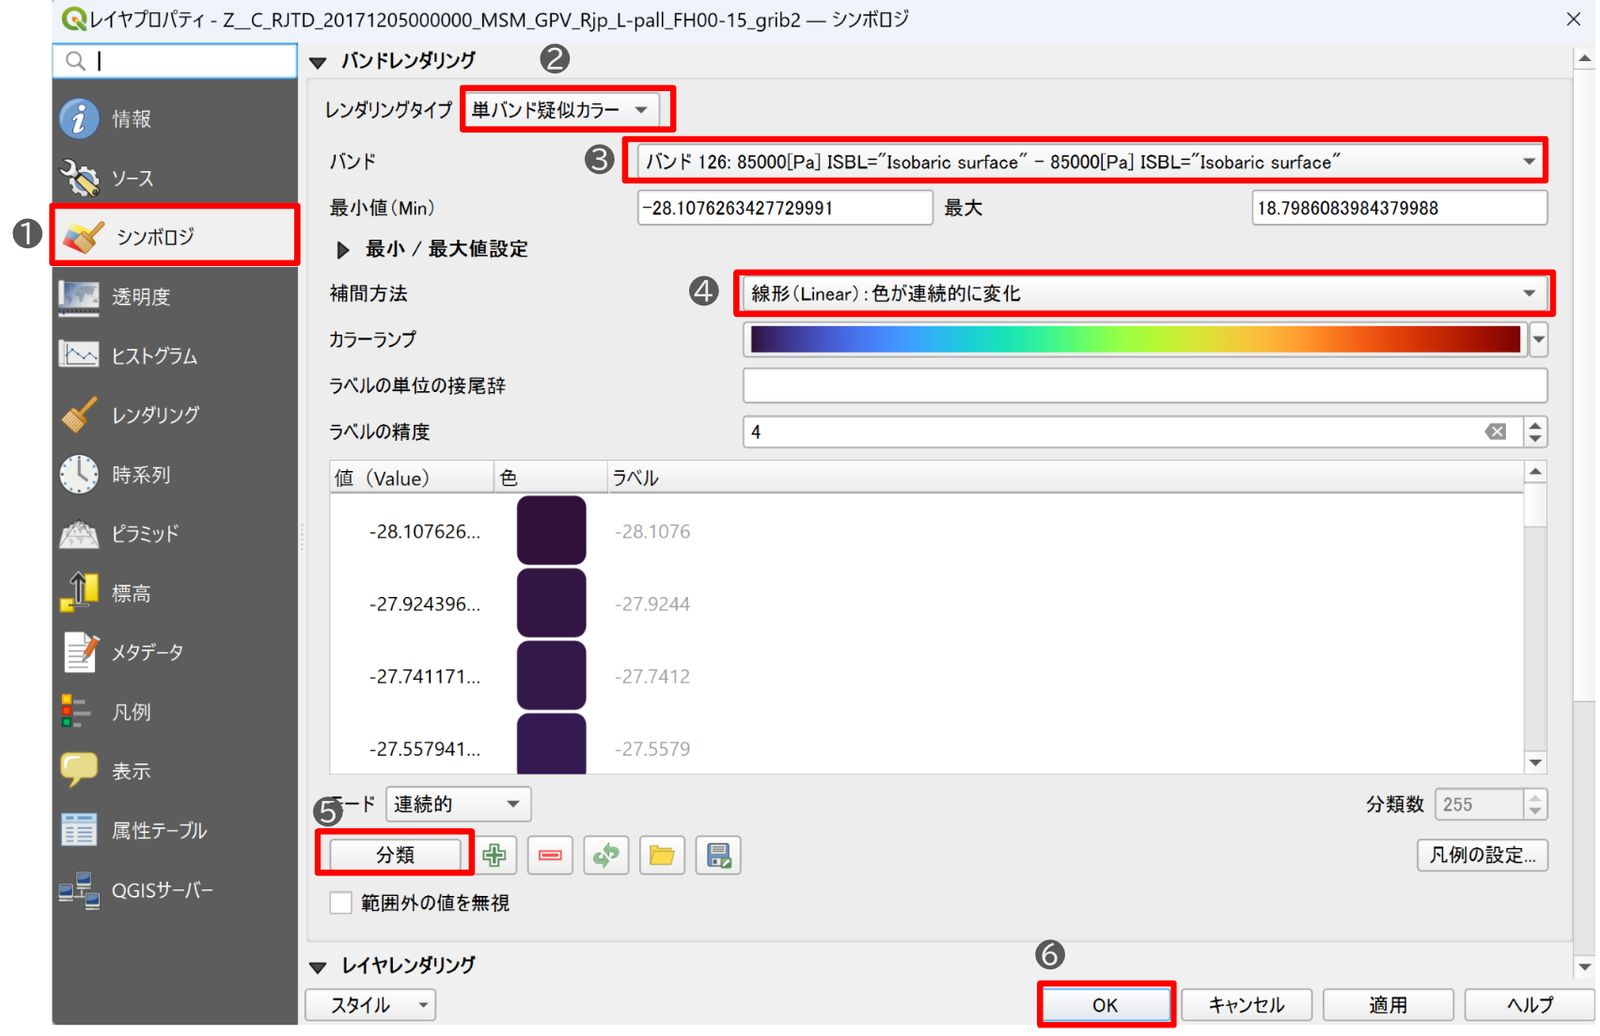Load color map from file folder icon

click(x=662, y=856)
